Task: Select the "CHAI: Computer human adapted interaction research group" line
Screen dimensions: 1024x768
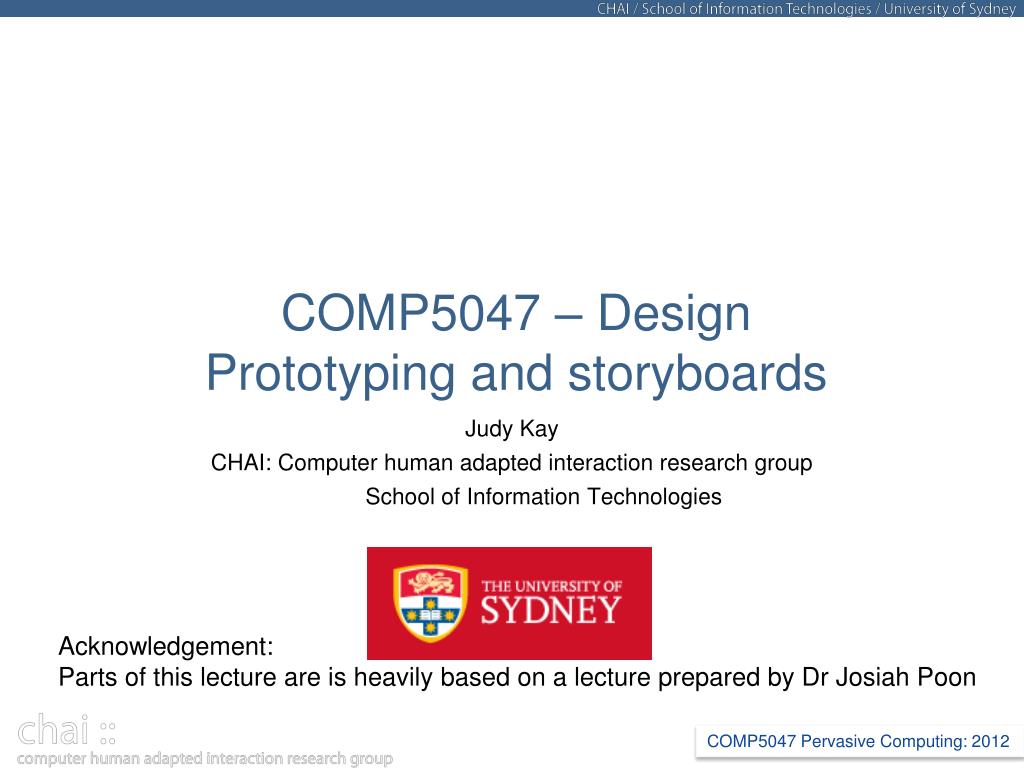Action: tap(511, 463)
